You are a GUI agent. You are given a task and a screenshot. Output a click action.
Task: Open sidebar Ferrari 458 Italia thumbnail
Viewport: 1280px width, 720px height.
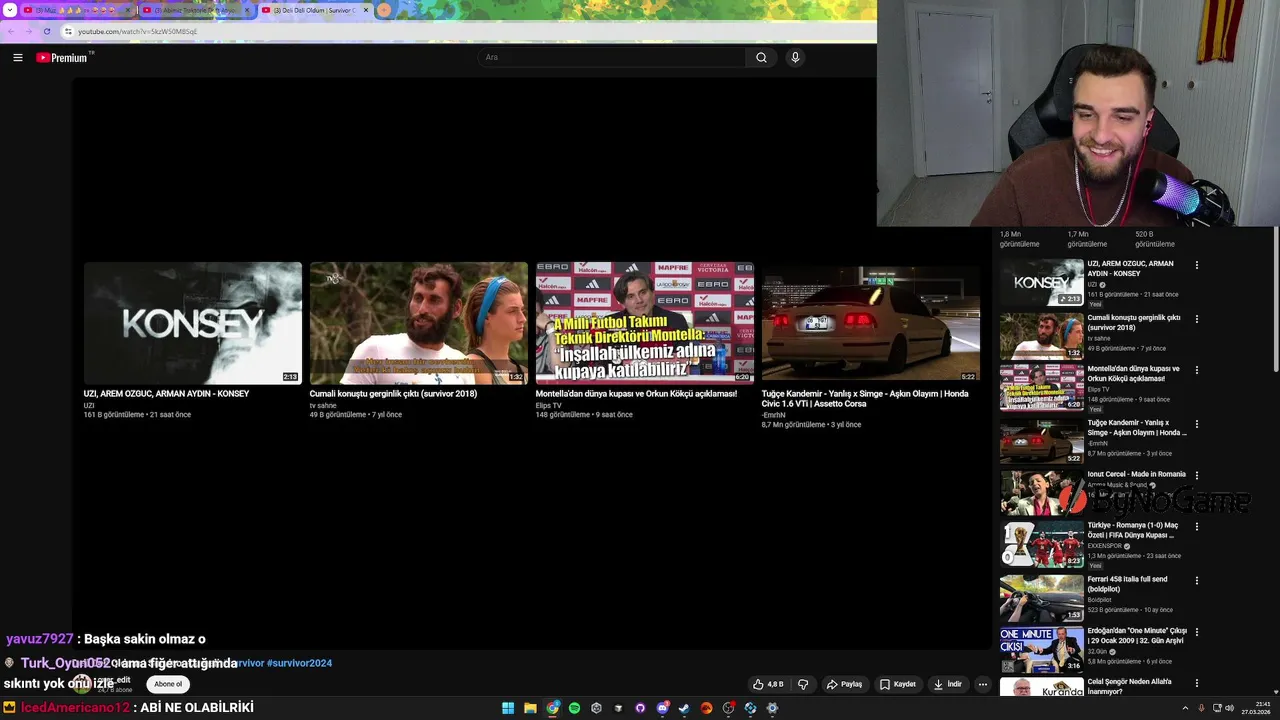[x=1042, y=597]
